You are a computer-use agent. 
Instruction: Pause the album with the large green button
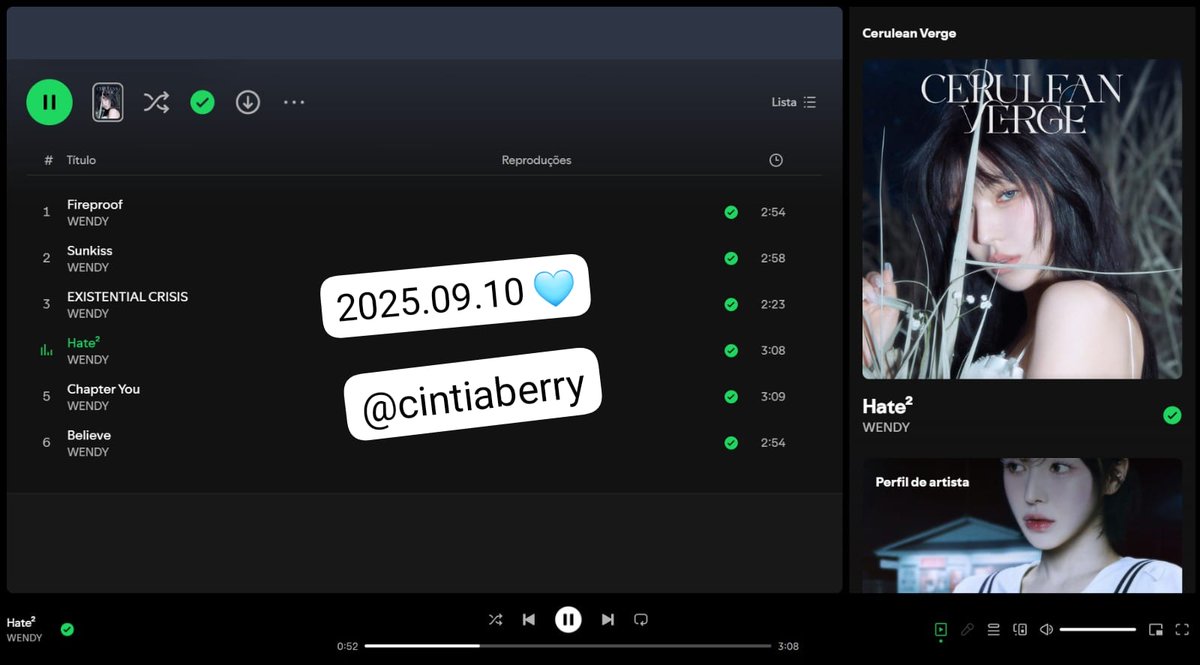point(49,102)
